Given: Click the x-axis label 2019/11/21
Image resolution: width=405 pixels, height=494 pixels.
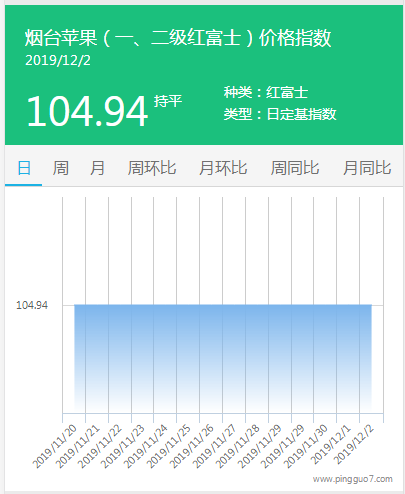Looking at the screenshot, I should [77, 446].
